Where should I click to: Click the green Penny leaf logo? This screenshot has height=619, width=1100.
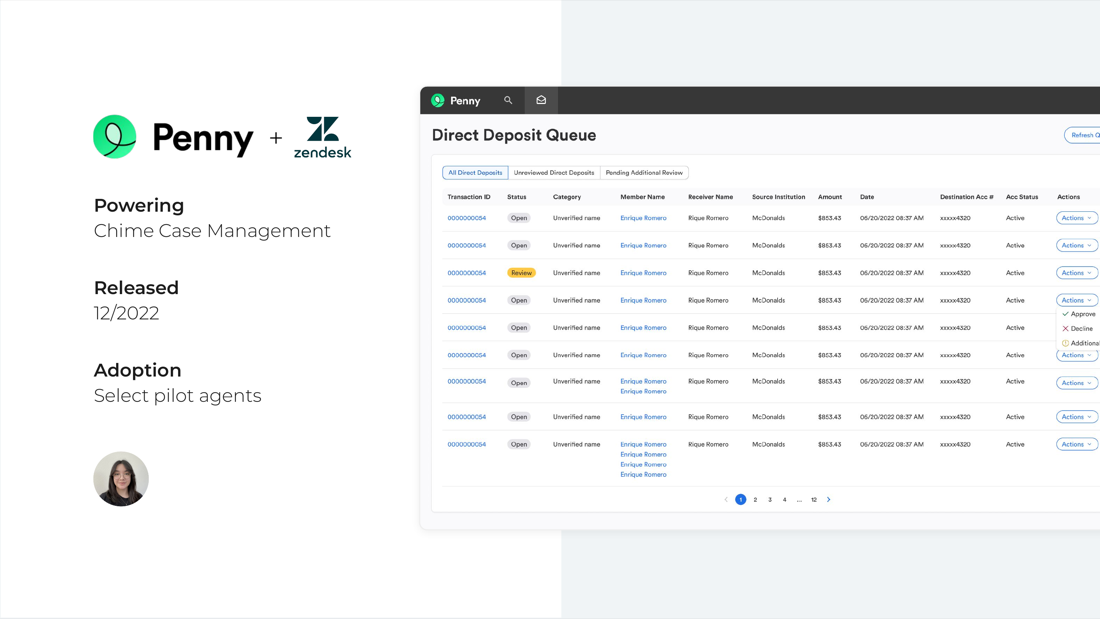[114, 137]
